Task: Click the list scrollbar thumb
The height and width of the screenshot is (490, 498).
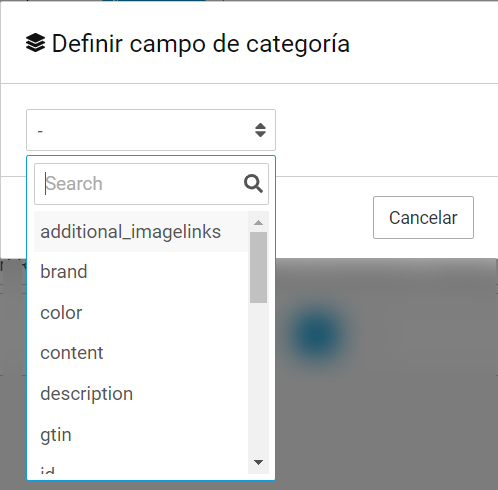Action: (x=258, y=268)
